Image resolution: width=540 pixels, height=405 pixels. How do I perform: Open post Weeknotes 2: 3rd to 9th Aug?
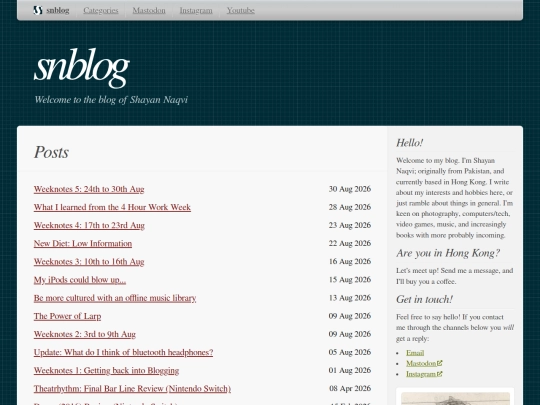(85, 334)
